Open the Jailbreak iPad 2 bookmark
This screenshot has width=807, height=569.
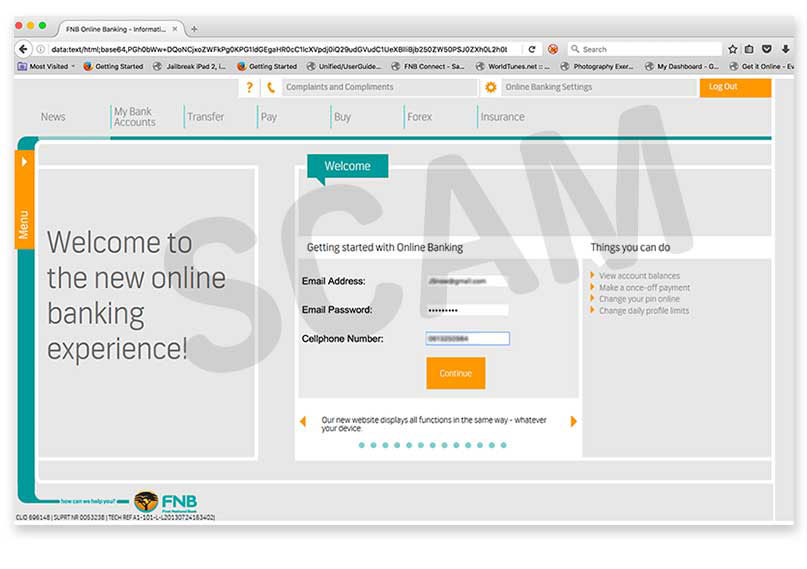[x=189, y=66]
